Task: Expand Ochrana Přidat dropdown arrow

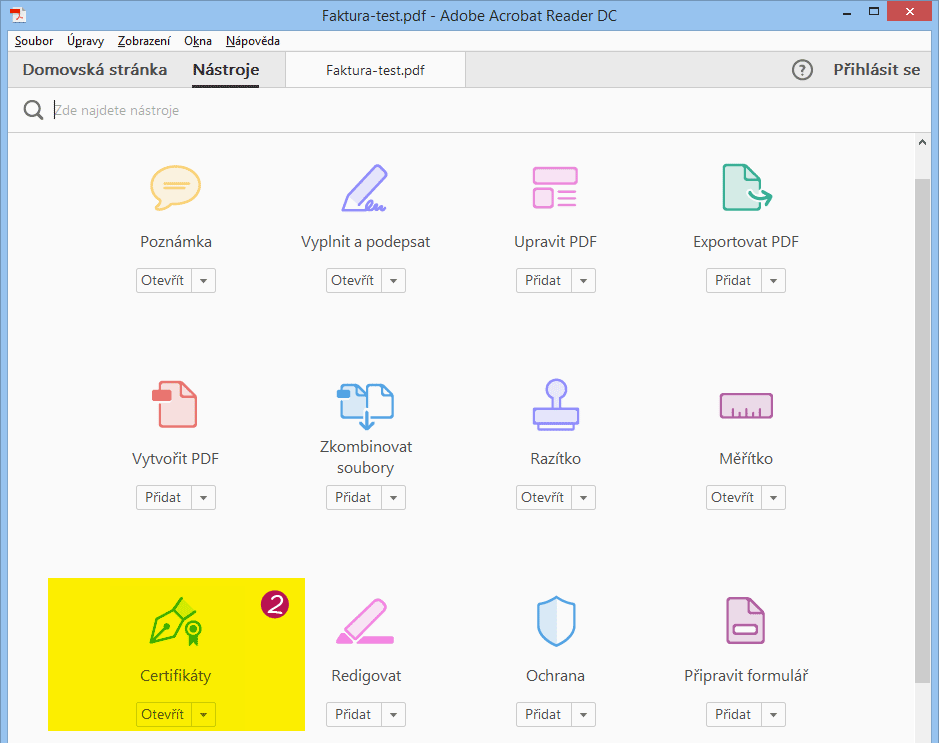Action: (583, 715)
